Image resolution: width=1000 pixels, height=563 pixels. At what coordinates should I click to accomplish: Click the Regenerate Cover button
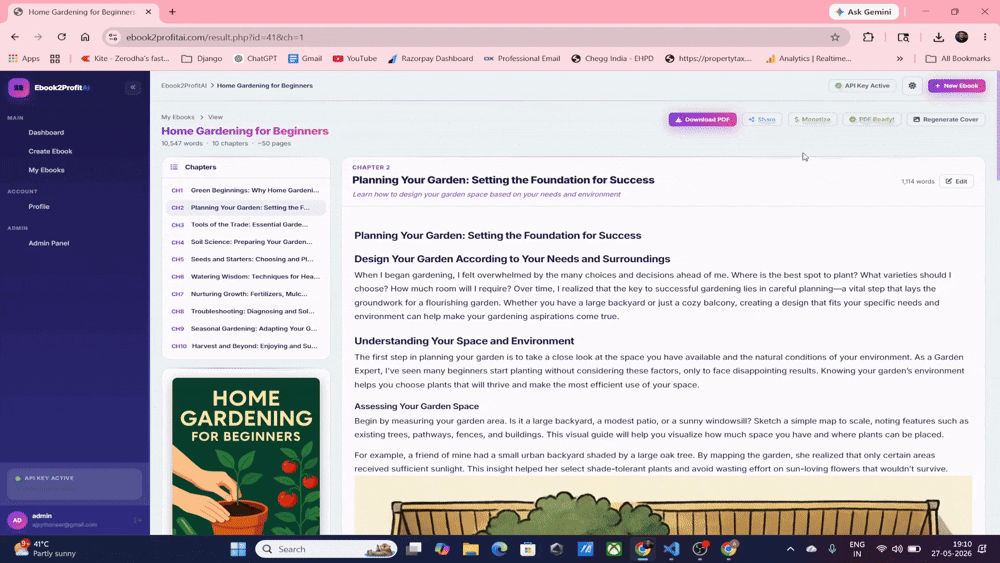point(946,119)
